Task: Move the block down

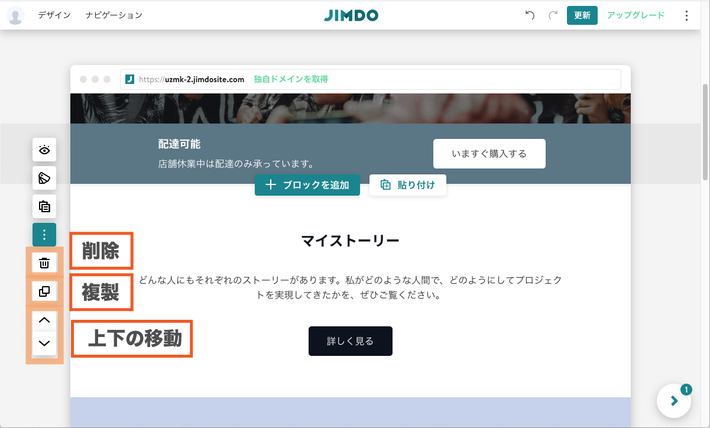Action: (x=44, y=343)
